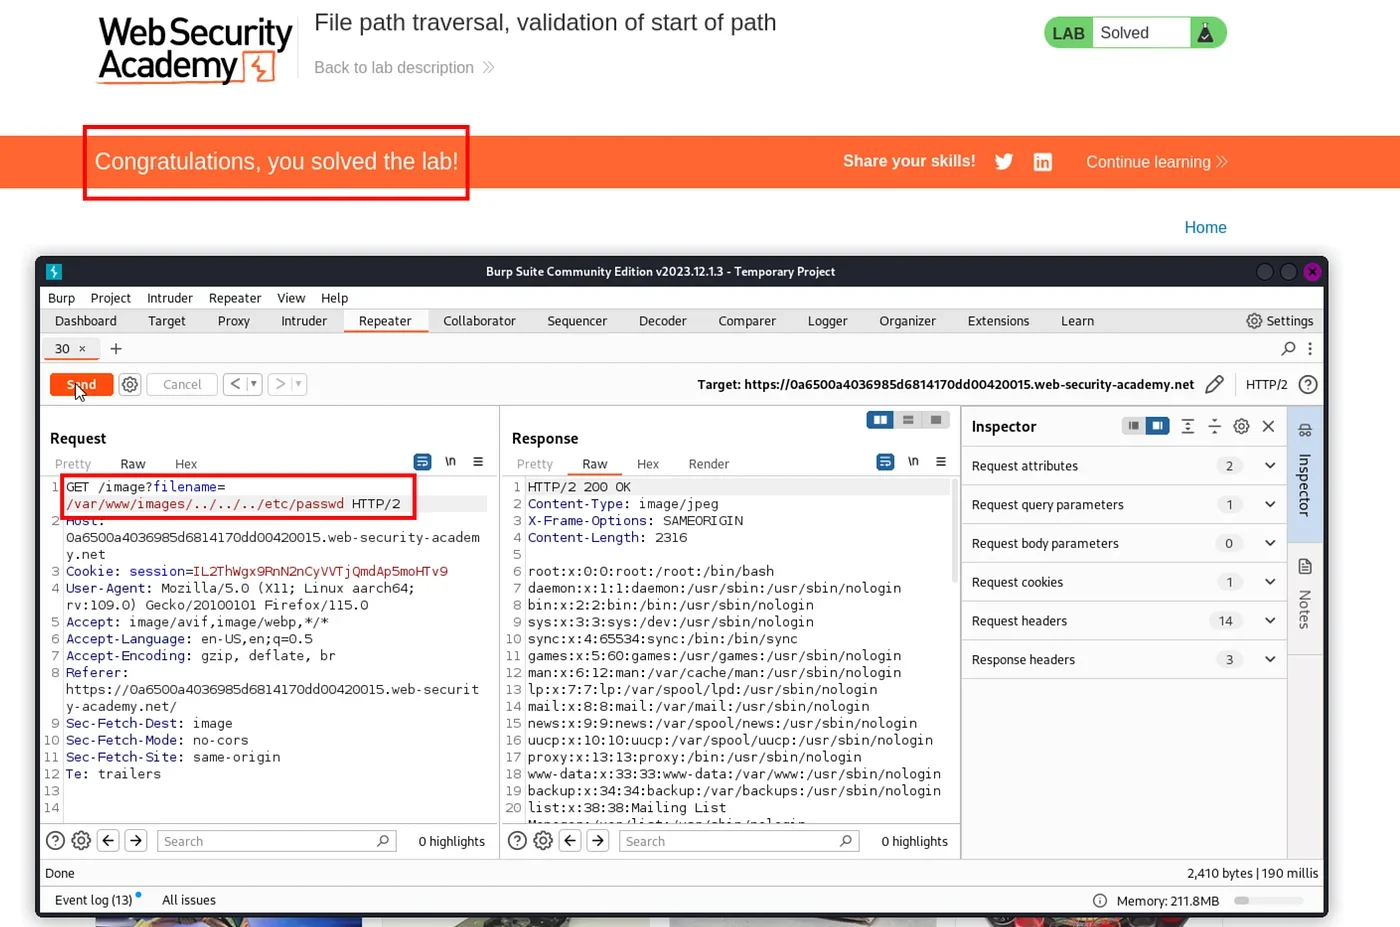This screenshot has width=1400, height=927.
Task: Open Notes side panel
Action: (x=1305, y=593)
